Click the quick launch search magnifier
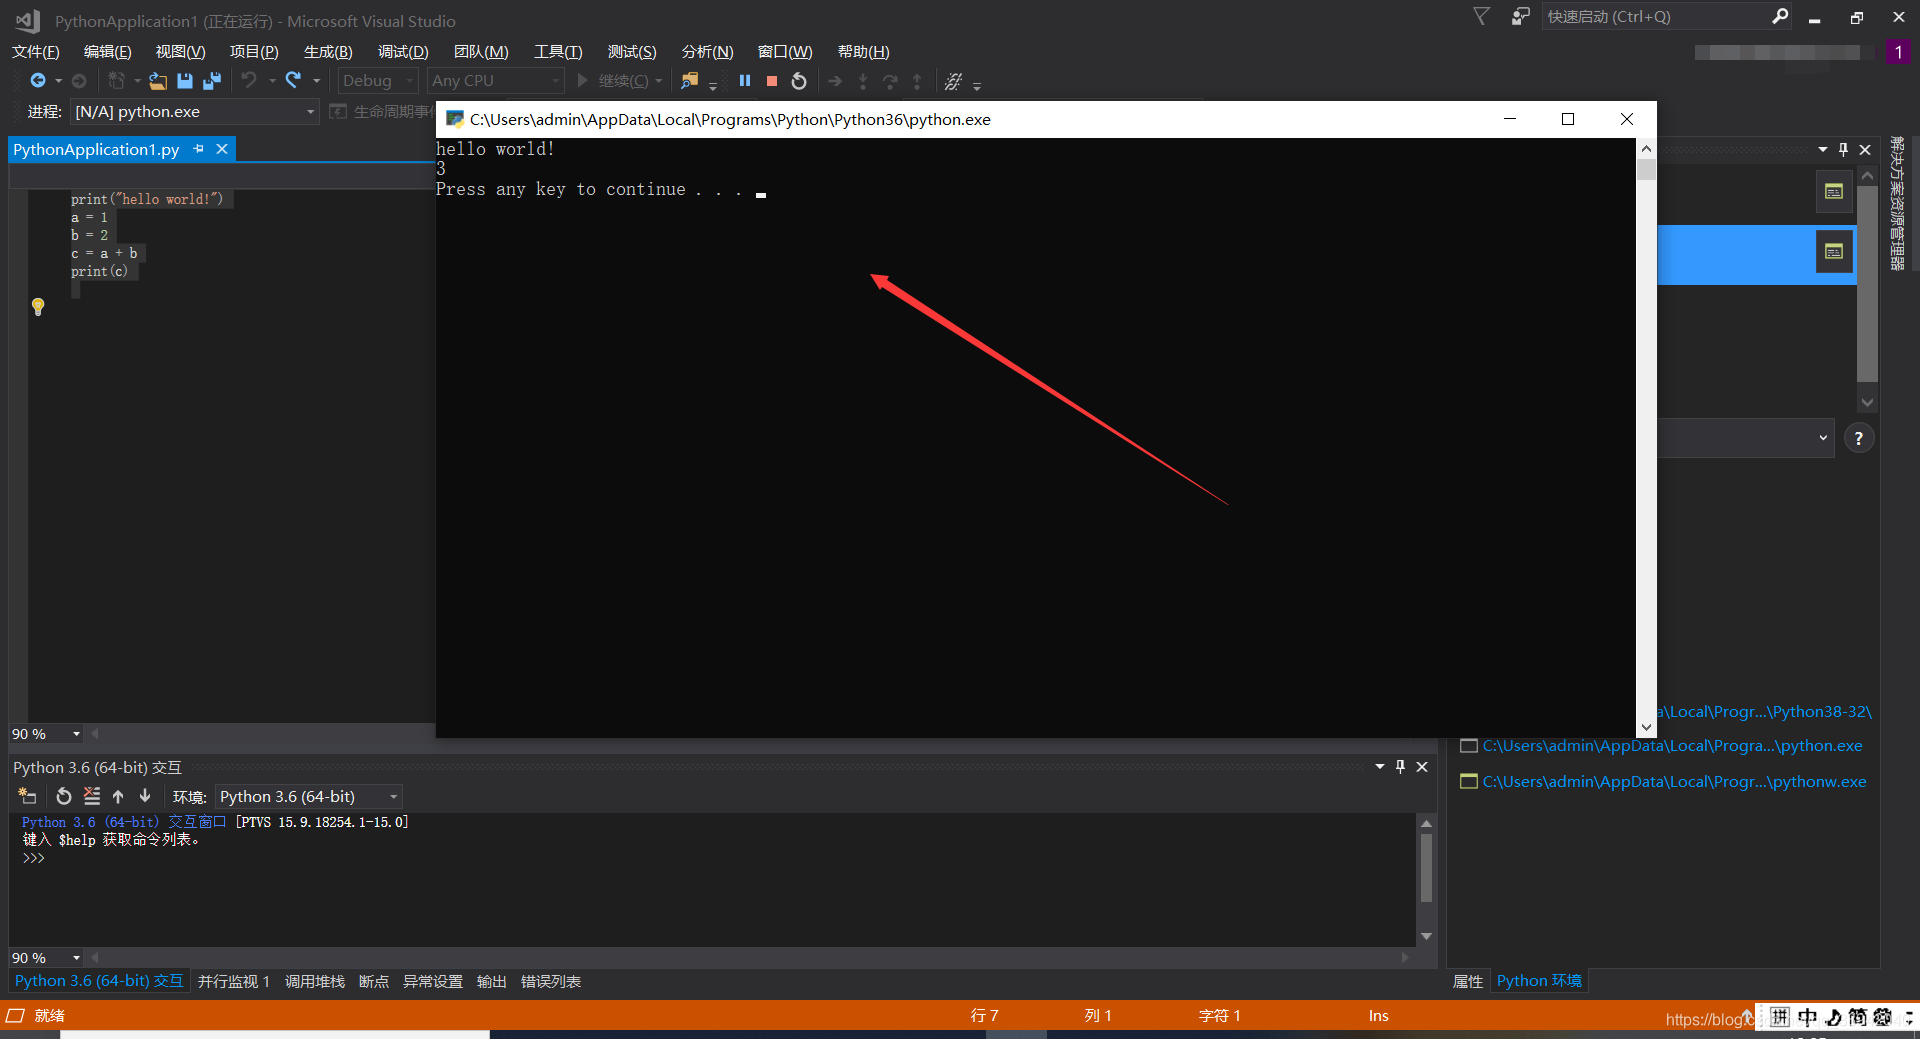Image resolution: width=1920 pixels, height=1039 pixels. [x=1780, y=16]
